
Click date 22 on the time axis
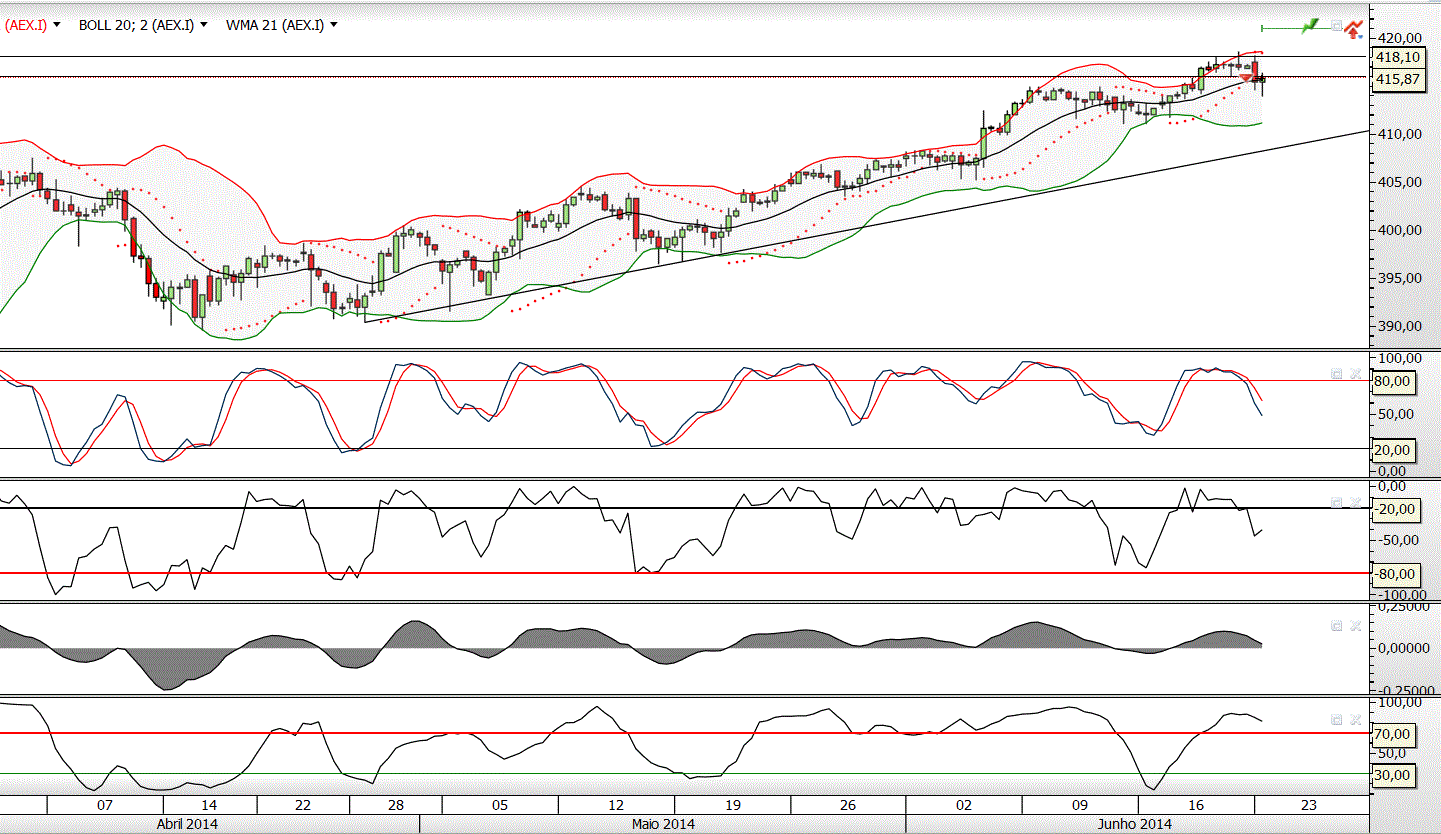coord(303,805)
